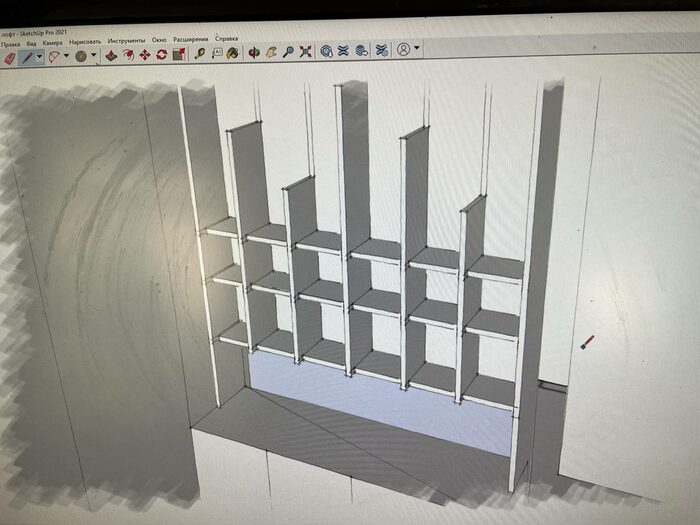Open the Инструменты menu
Screen dimensions: 700x525
126,42
